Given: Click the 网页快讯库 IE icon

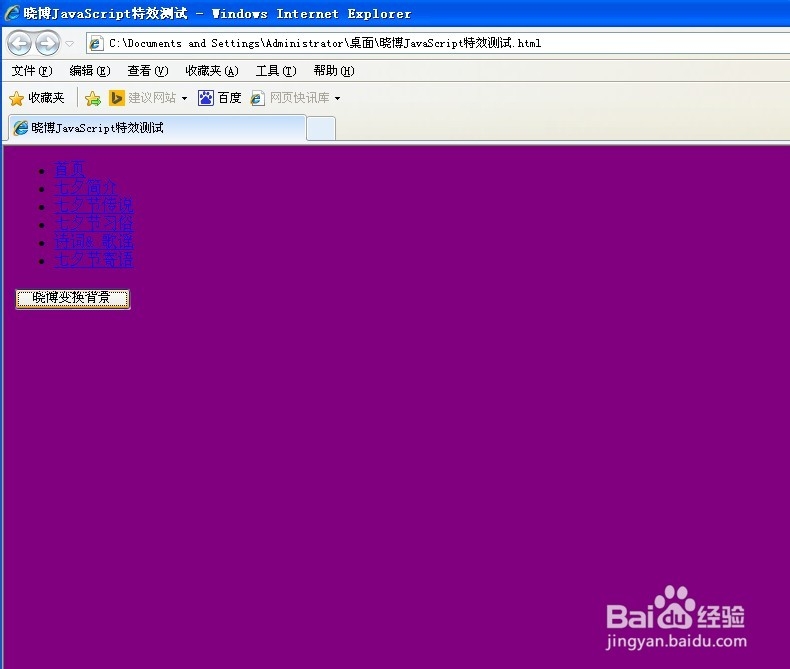Looking at the screenshot, I should coord(257,98).
